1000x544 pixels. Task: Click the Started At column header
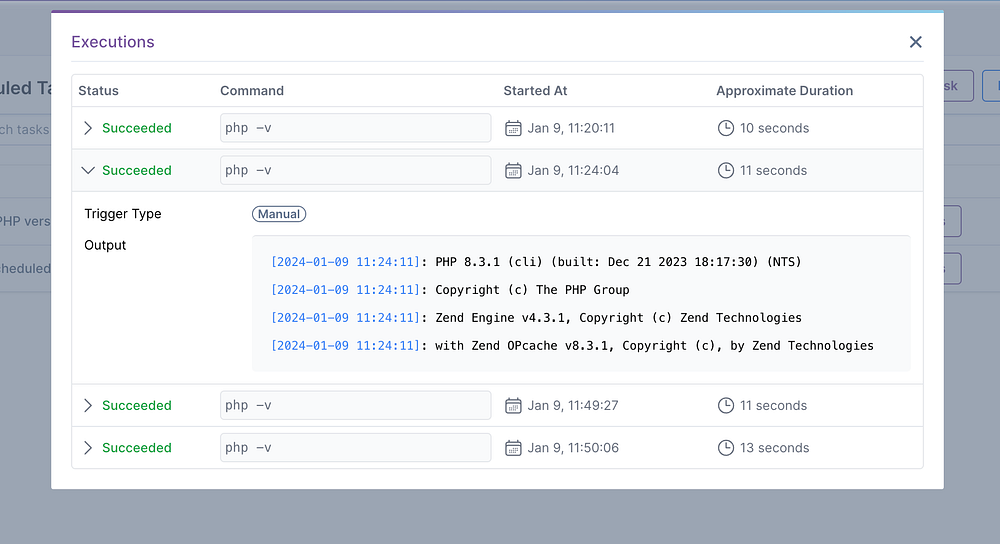pos(535,91)
